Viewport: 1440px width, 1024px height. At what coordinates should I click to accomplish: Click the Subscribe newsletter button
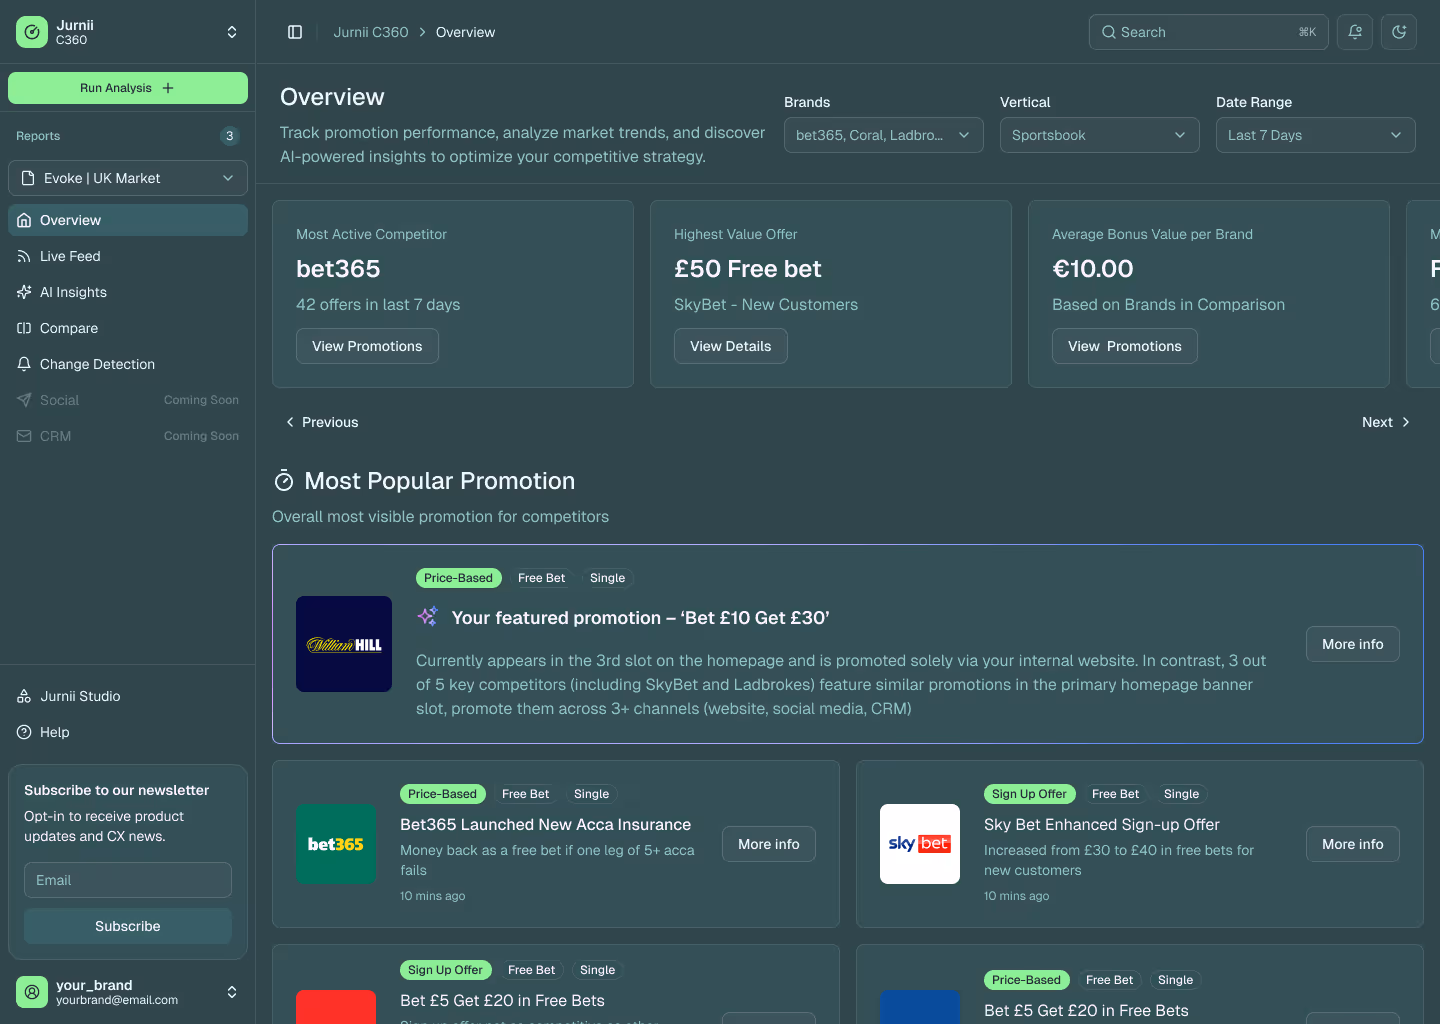[128, 926]
